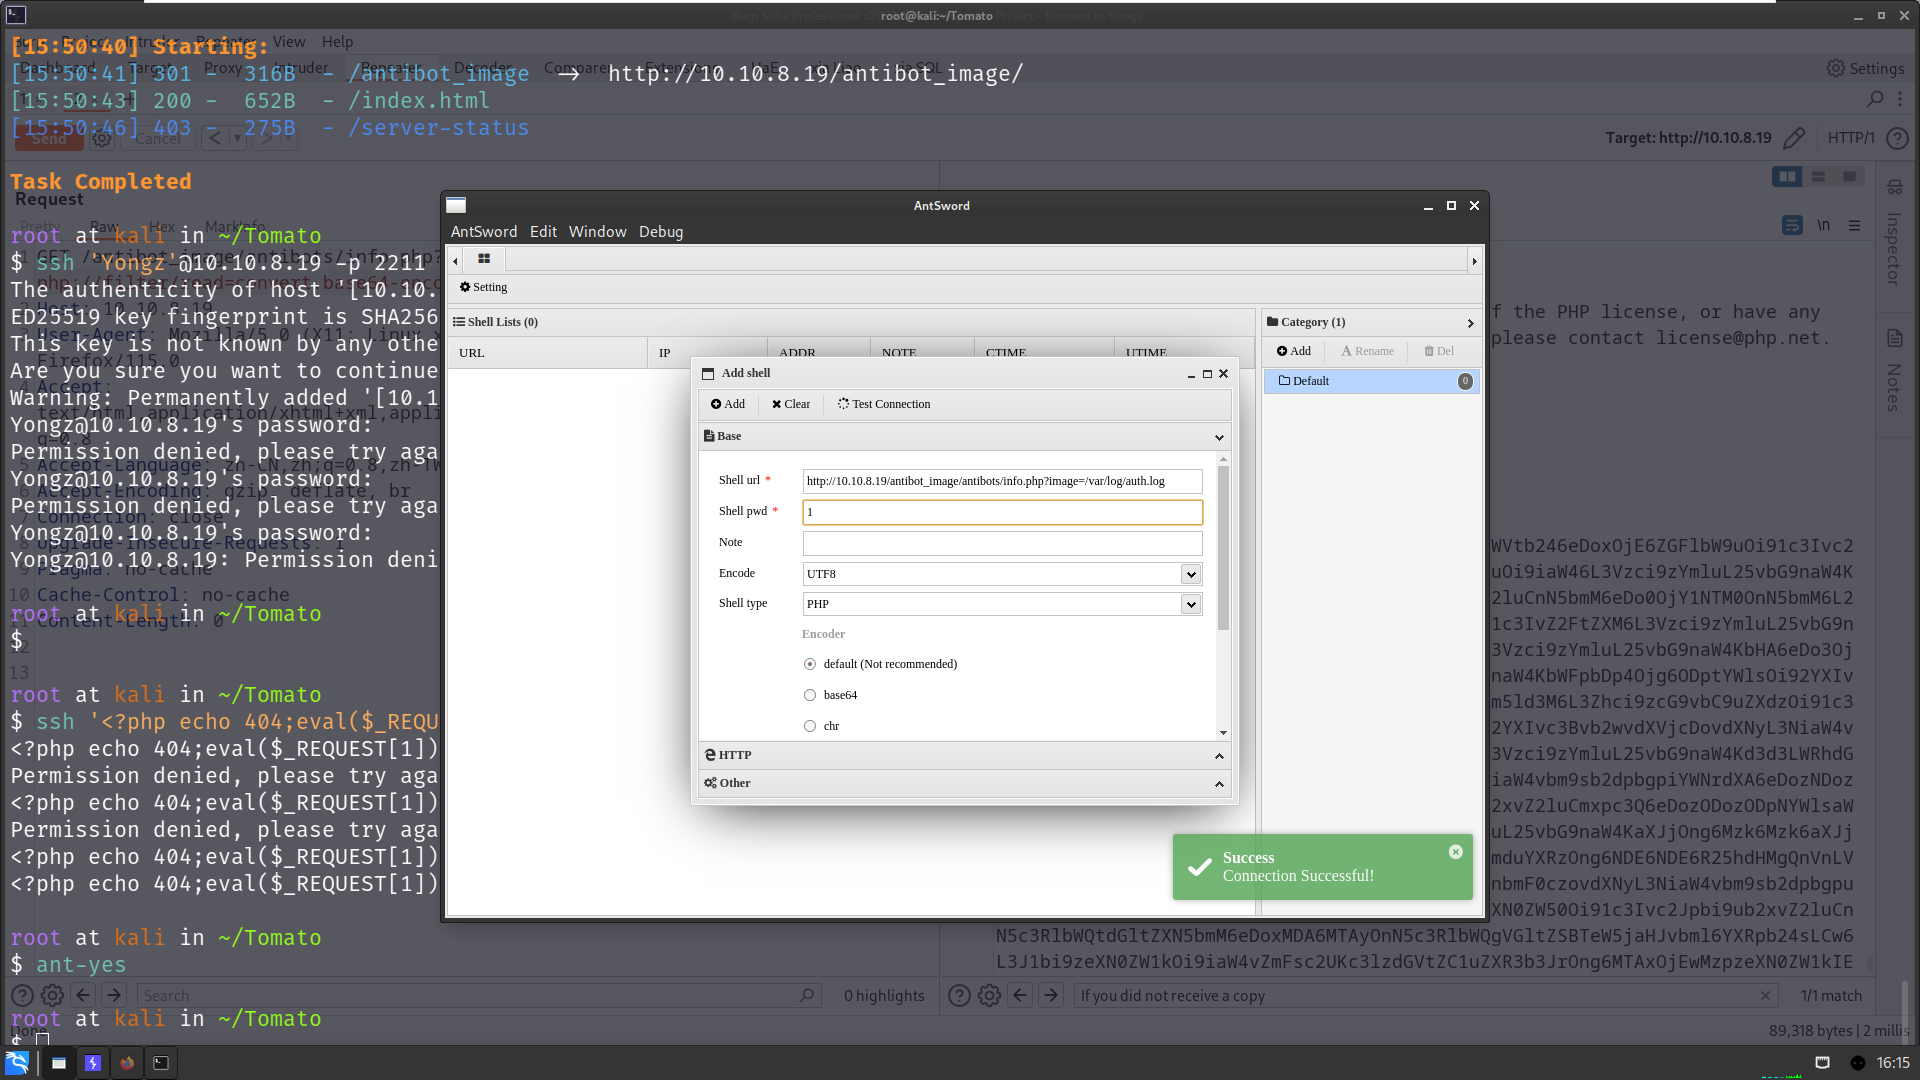Image resolution: width=1920 pixels, height=1080 pixels.
Task: Expand the HTTP section
Action: coord(1219,756)
